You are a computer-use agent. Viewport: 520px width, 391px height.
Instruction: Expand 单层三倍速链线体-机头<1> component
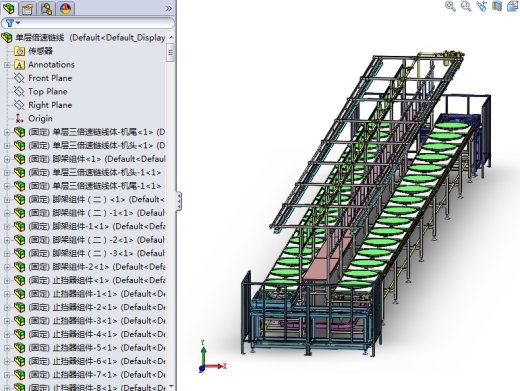7,146
